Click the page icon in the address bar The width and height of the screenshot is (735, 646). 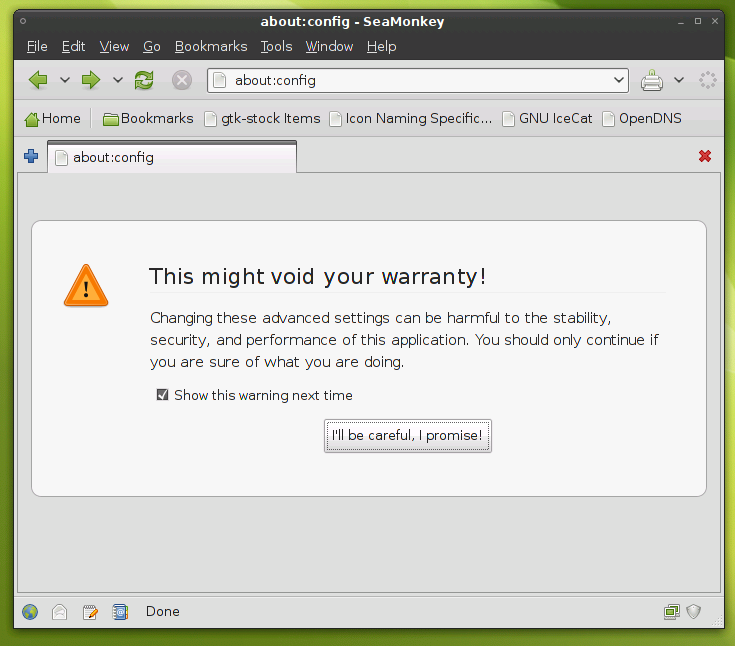point(219,80)
